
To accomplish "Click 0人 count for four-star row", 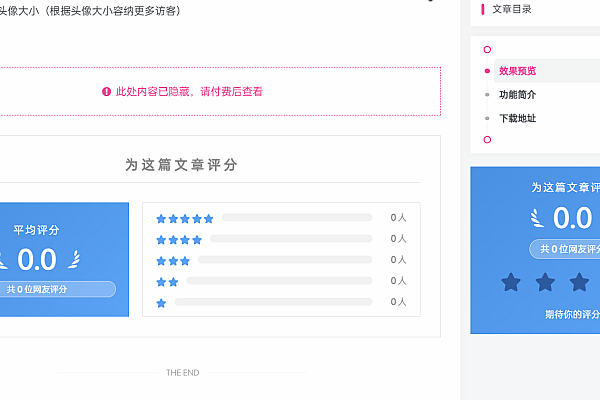I will [398, 238].
